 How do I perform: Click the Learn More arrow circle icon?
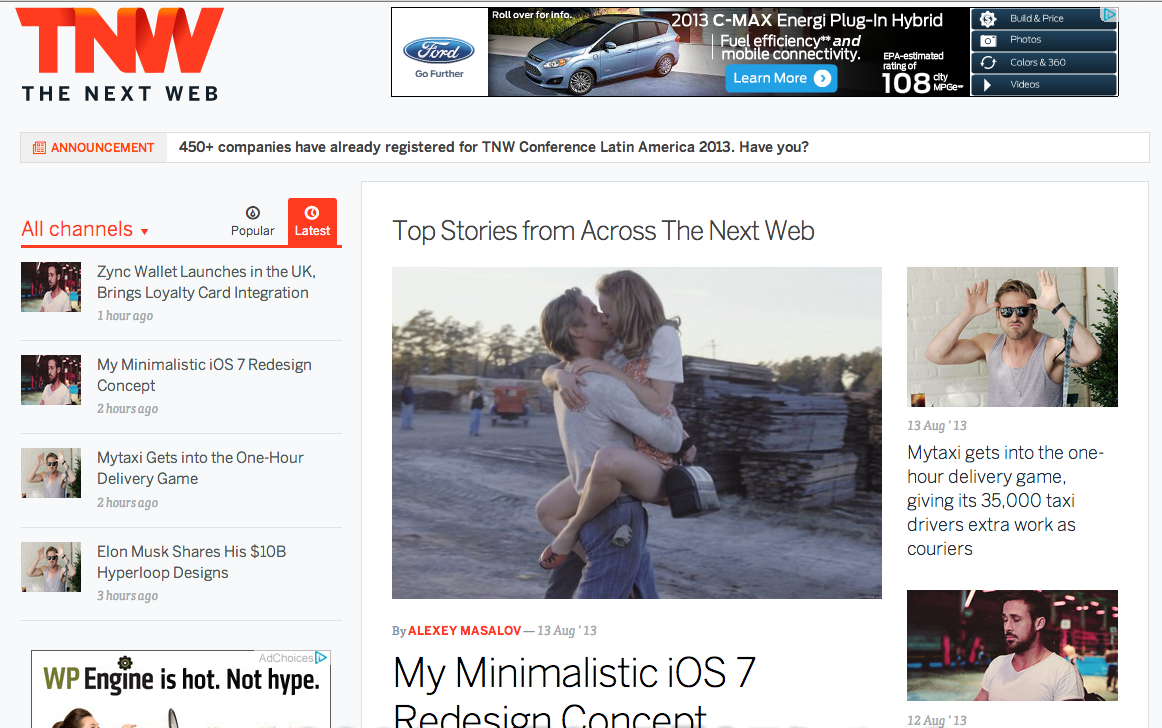(x=823, y=79)
